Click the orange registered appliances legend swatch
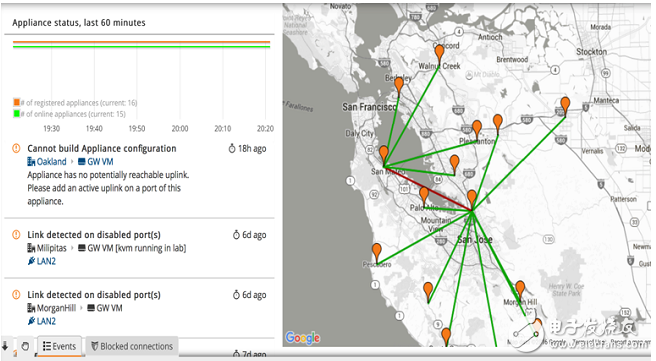Viewport: 656px width, 361px height. (17, 102)
